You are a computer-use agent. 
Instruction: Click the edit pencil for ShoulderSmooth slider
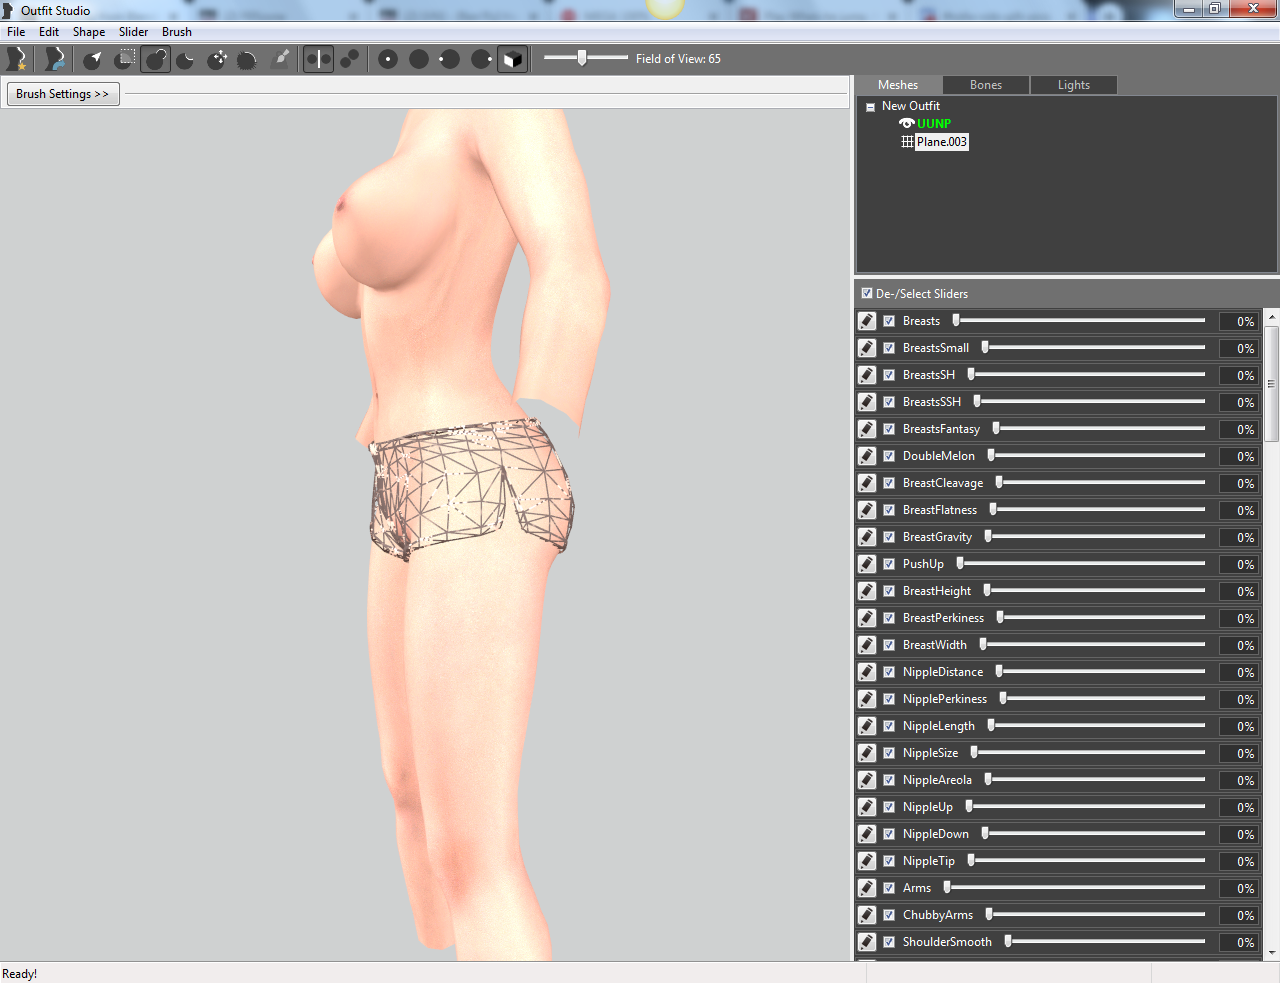[867, 942]
